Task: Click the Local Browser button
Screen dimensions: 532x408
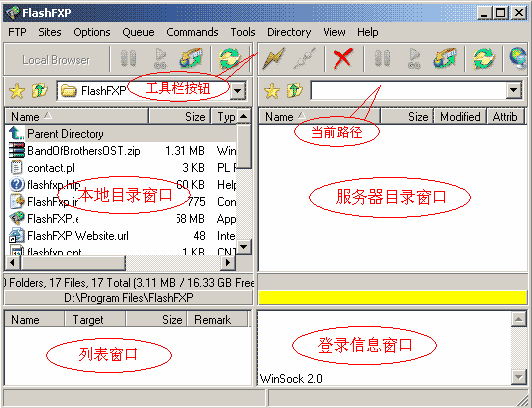Action: pyautogui.click(x=56, y=60)
